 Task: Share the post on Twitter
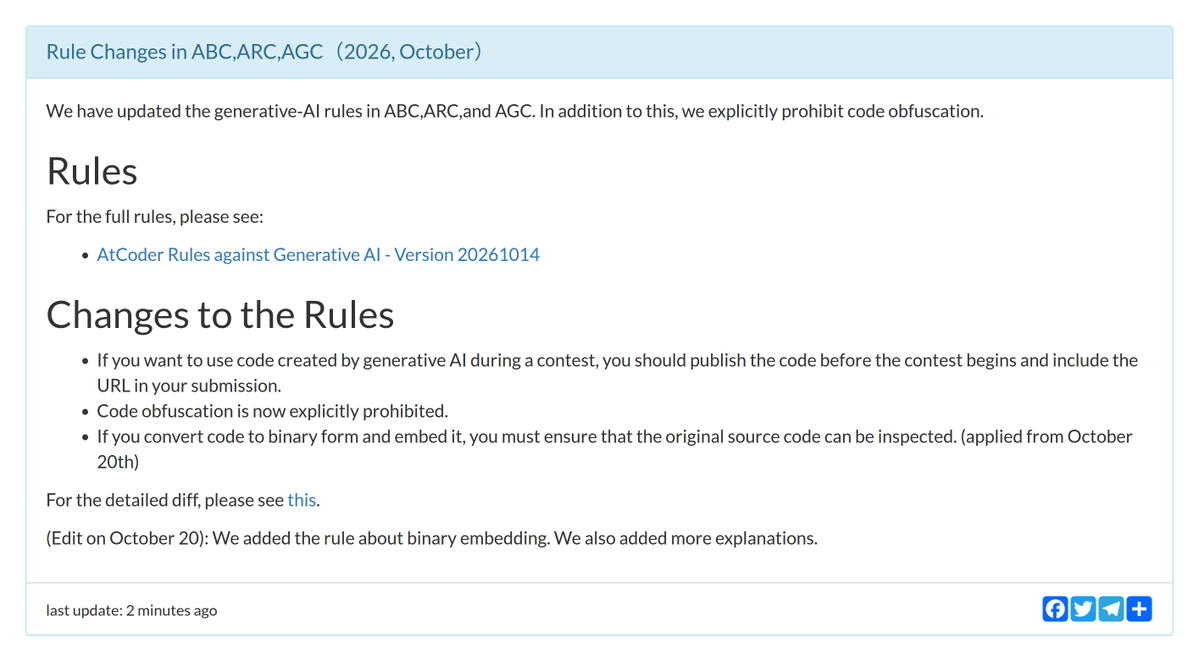tap(1083, 609)
